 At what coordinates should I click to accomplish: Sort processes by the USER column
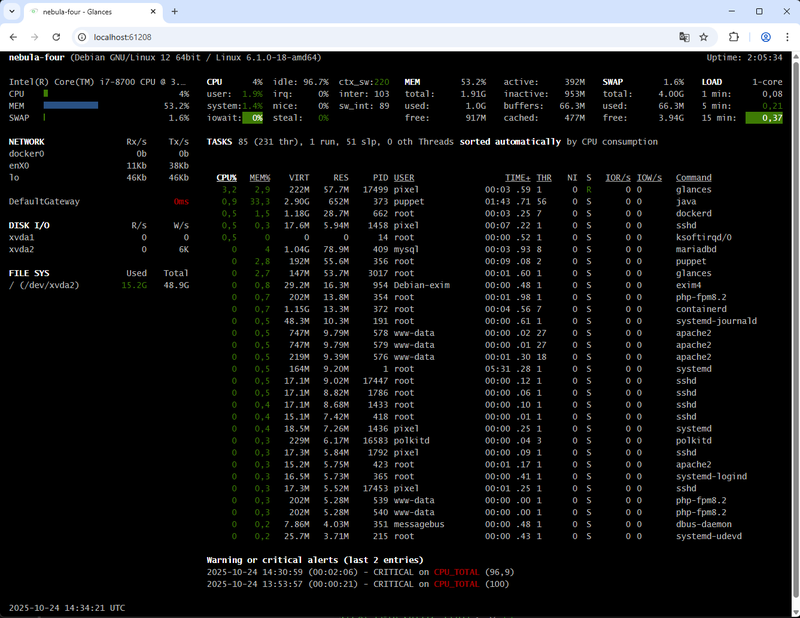405,177
